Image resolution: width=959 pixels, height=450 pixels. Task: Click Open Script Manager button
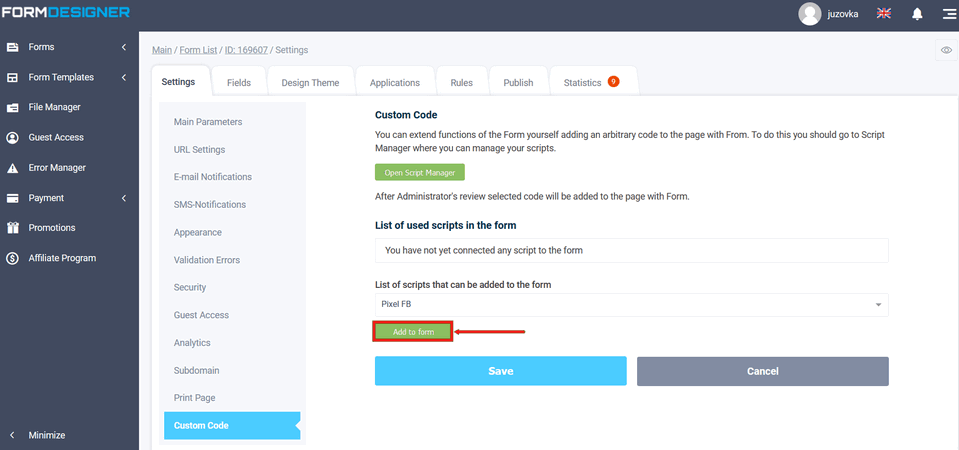419,173
